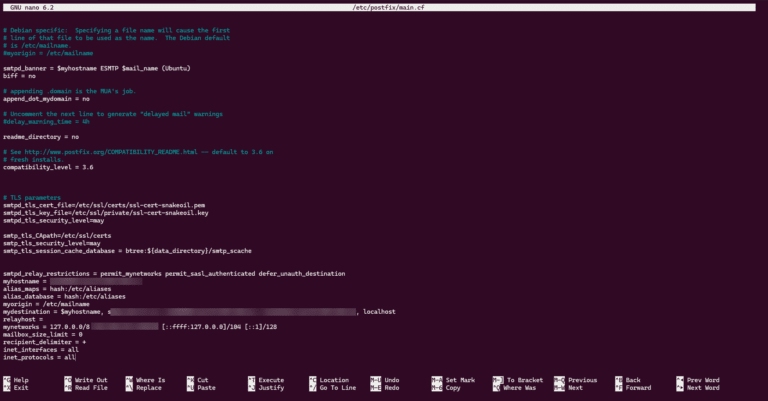Place cursor on the smtpd_banner line
Image resolution: width=768 pixels, height=401 pixels.
point(97,69)
